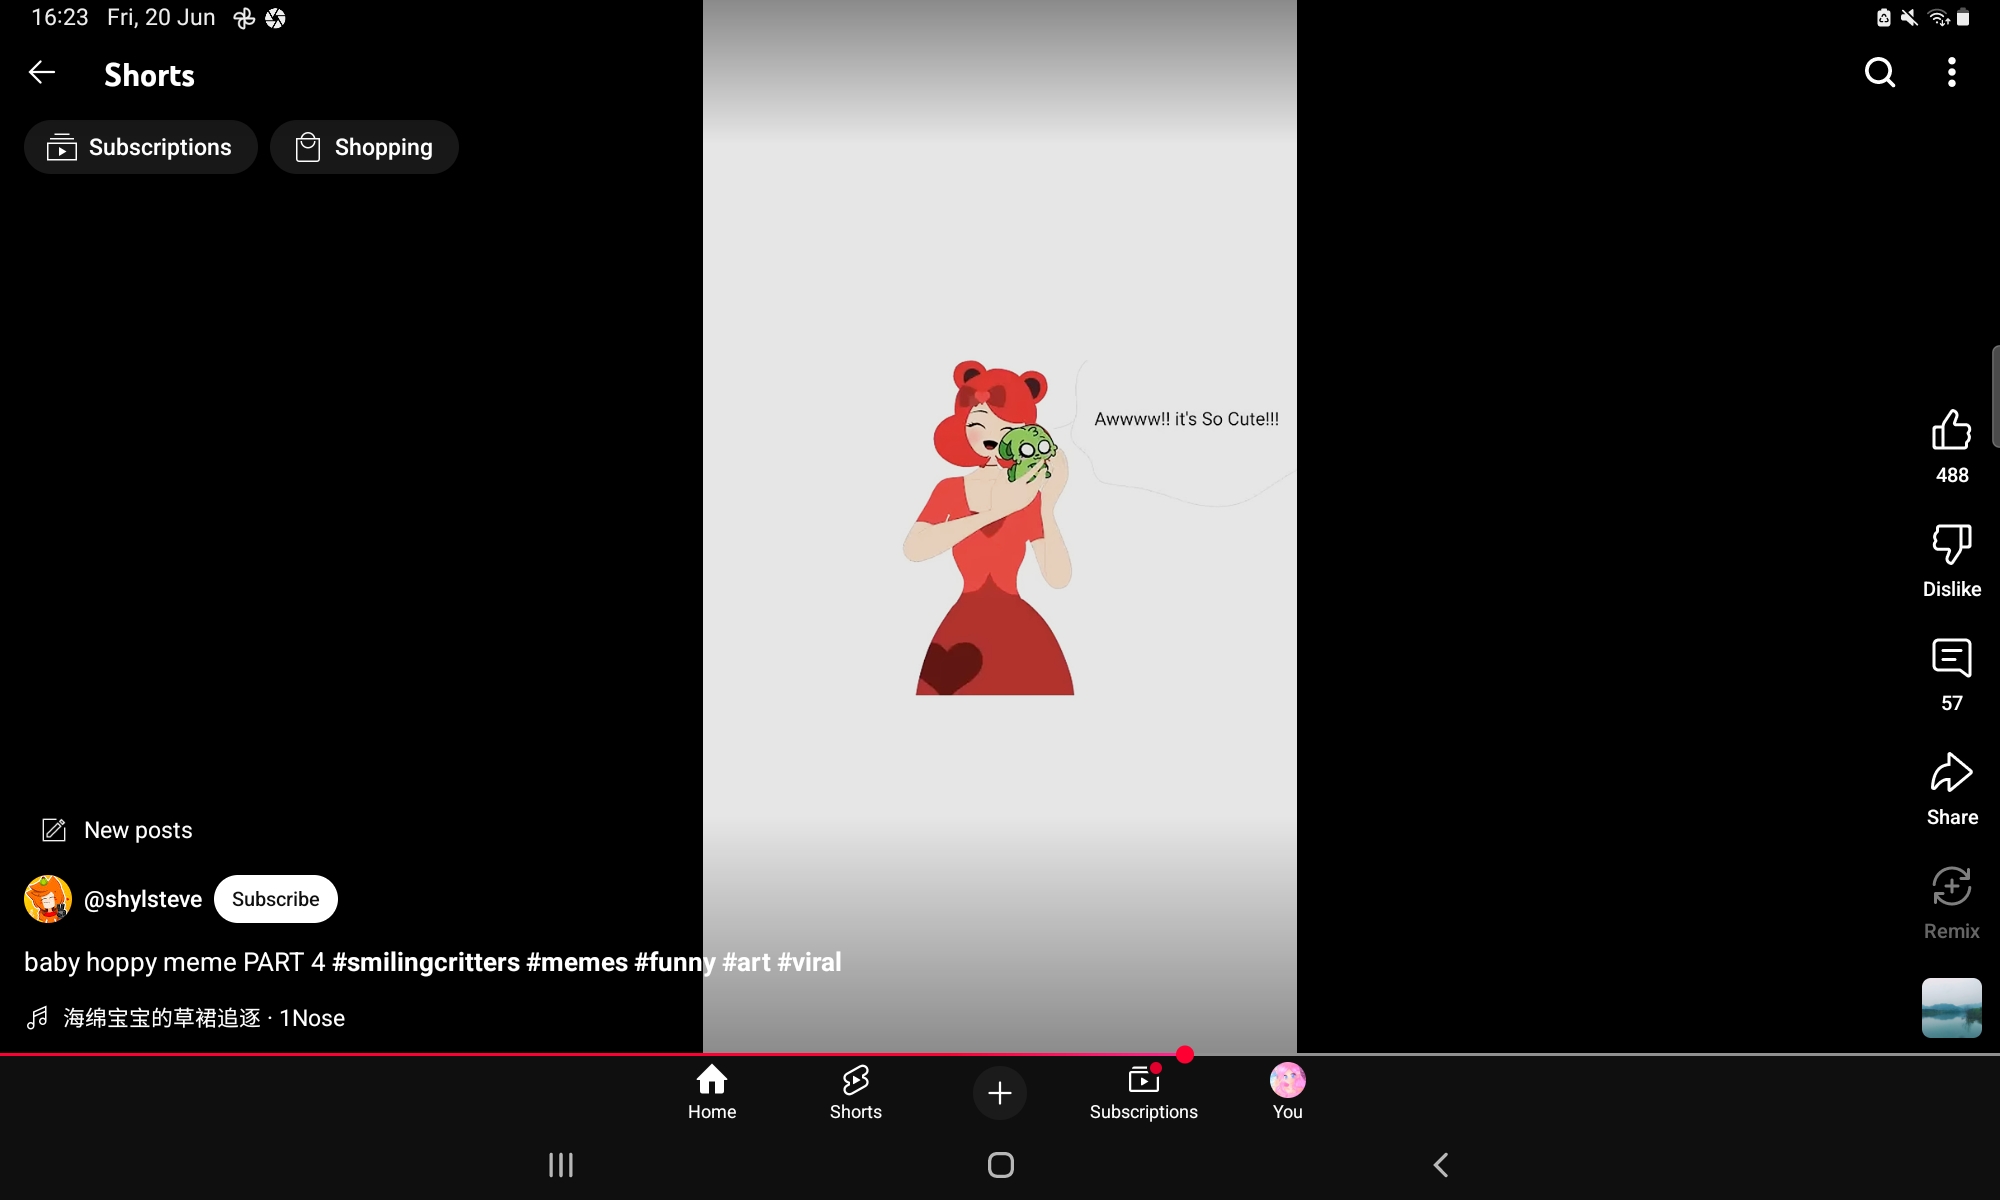The width and height of the screenshot is (2000, 1200).
Task: Subscribe to @shylsteve
Action: 276,899
